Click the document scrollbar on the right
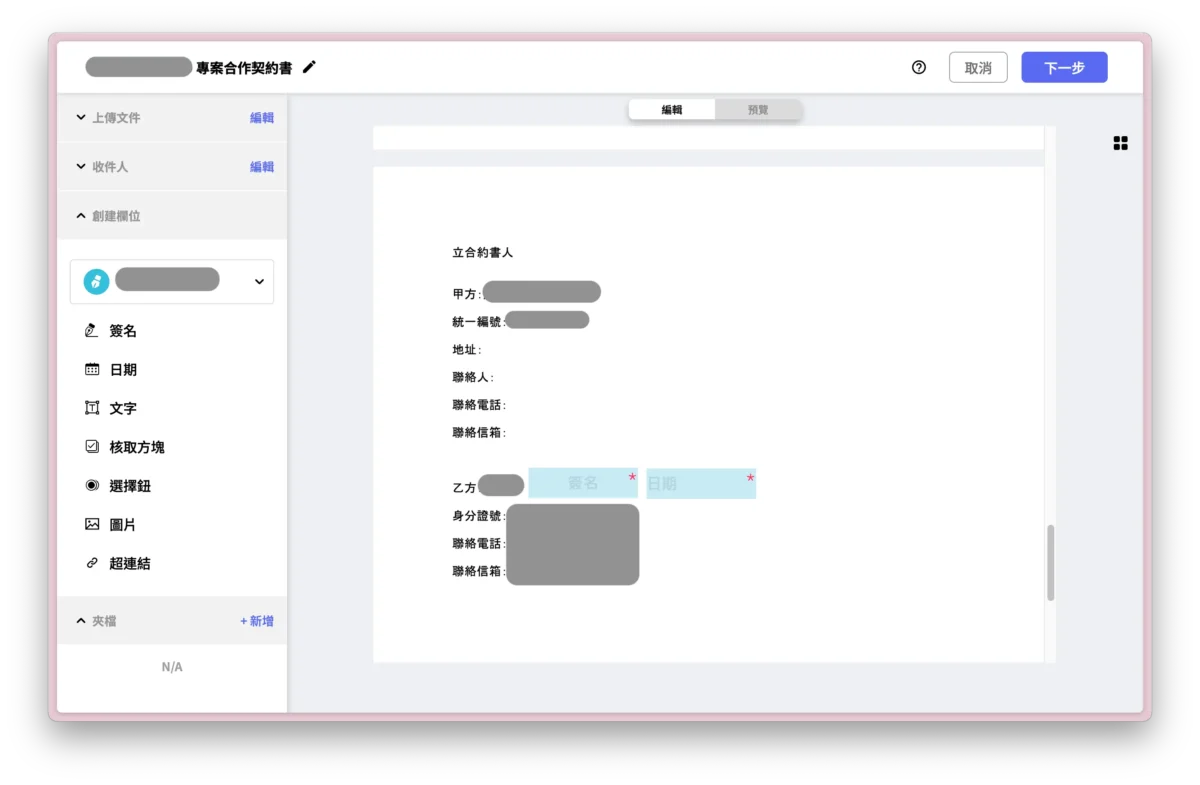This screenshot has width=1200, height=785. click(1050, 563)
